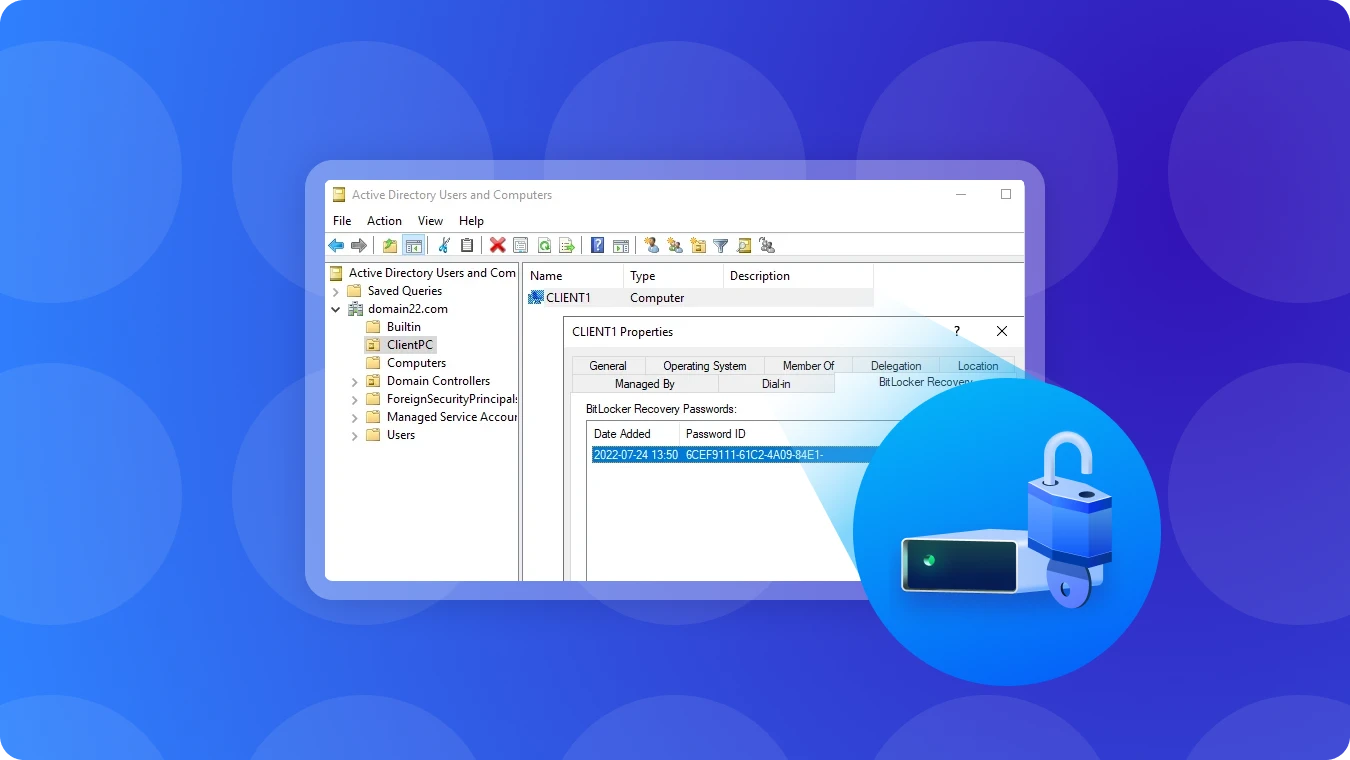Click the Computer type cell
Screen dimensions: 1350x760
[657, 298]
